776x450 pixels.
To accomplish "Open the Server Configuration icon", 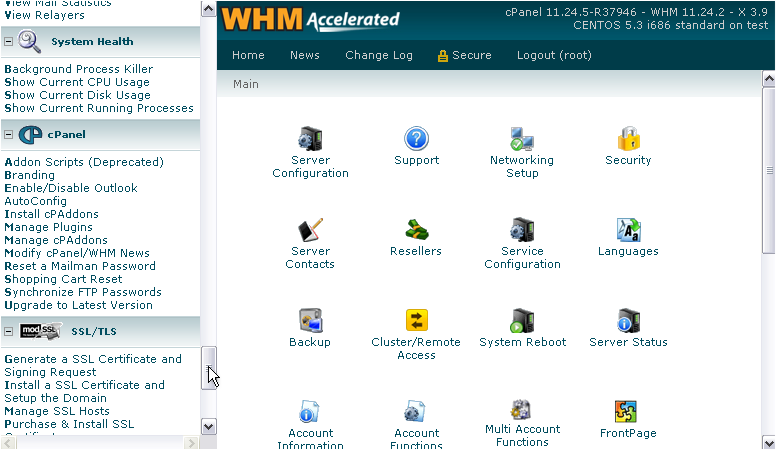I will pos(310,139).
